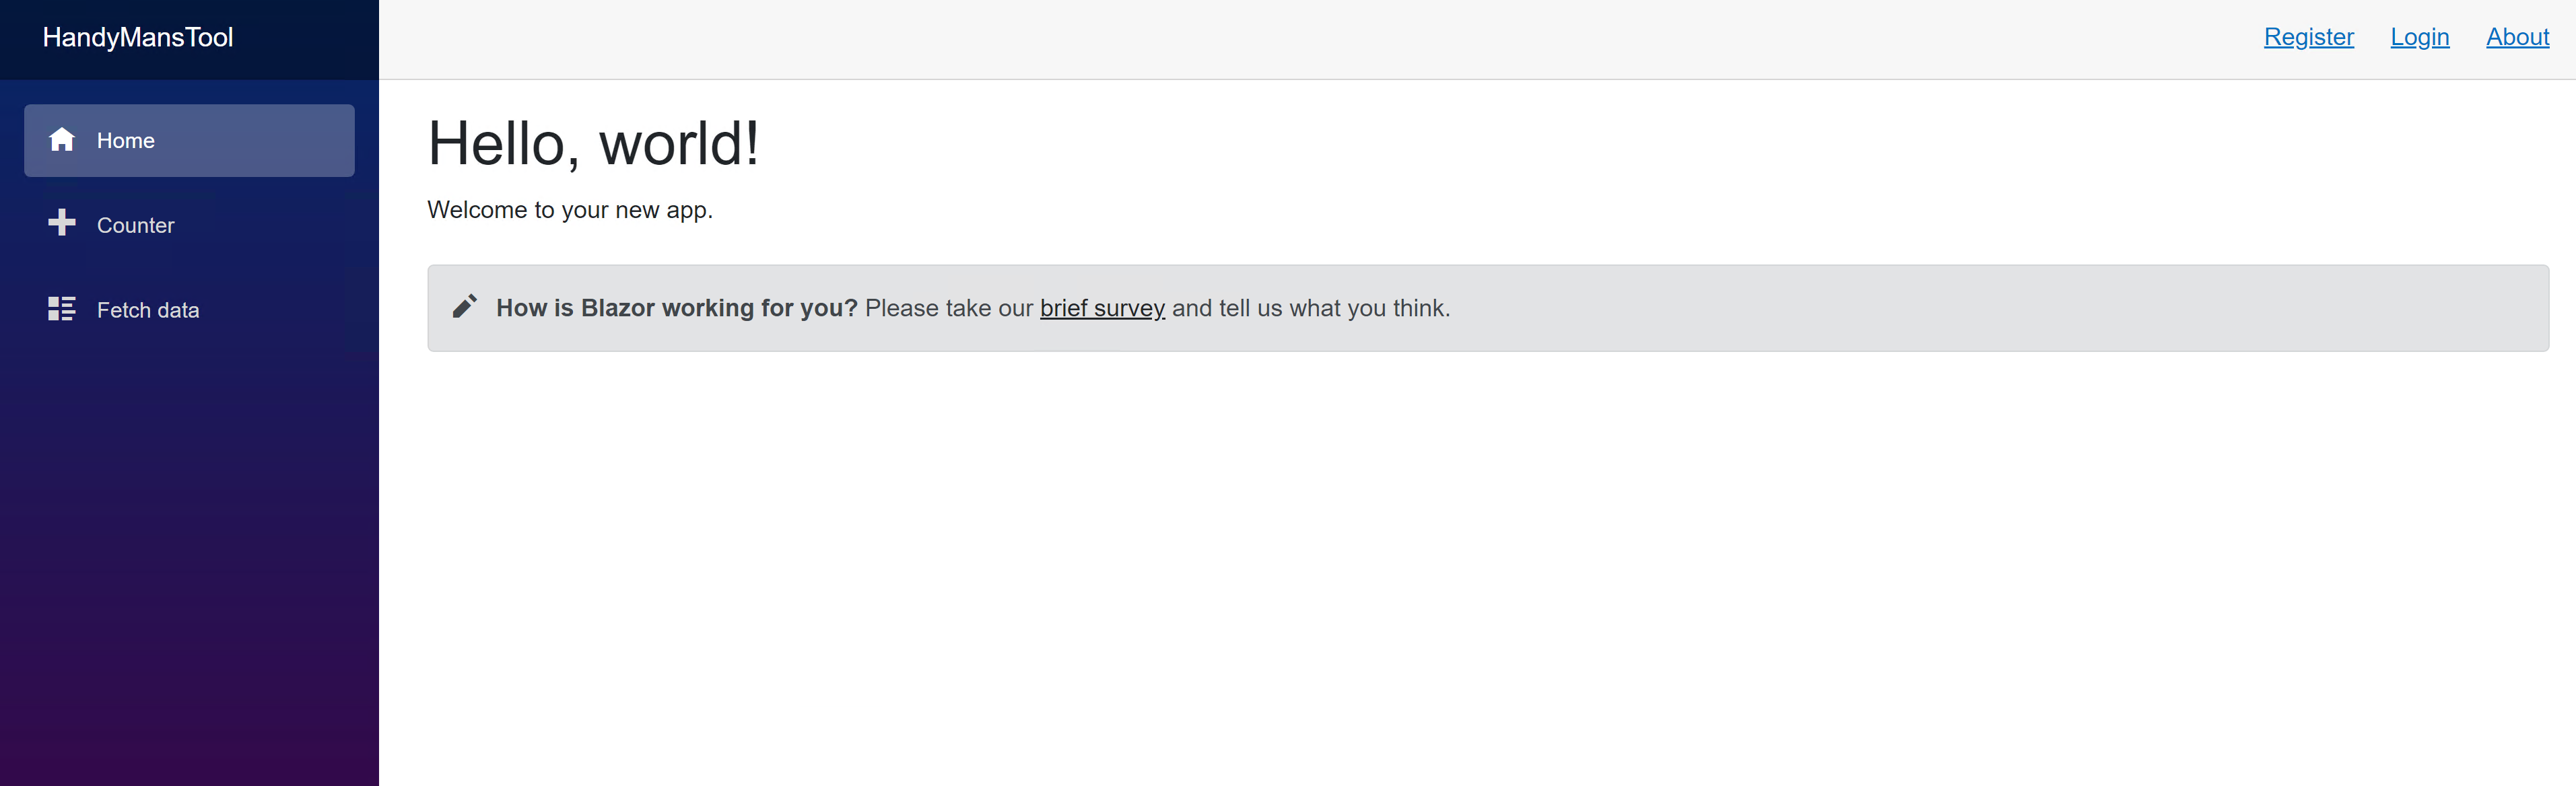The image size is (2576, 786).
Task: Select the Home label in the sidebar
Action: pyautogui.click(x=126, y=141)
